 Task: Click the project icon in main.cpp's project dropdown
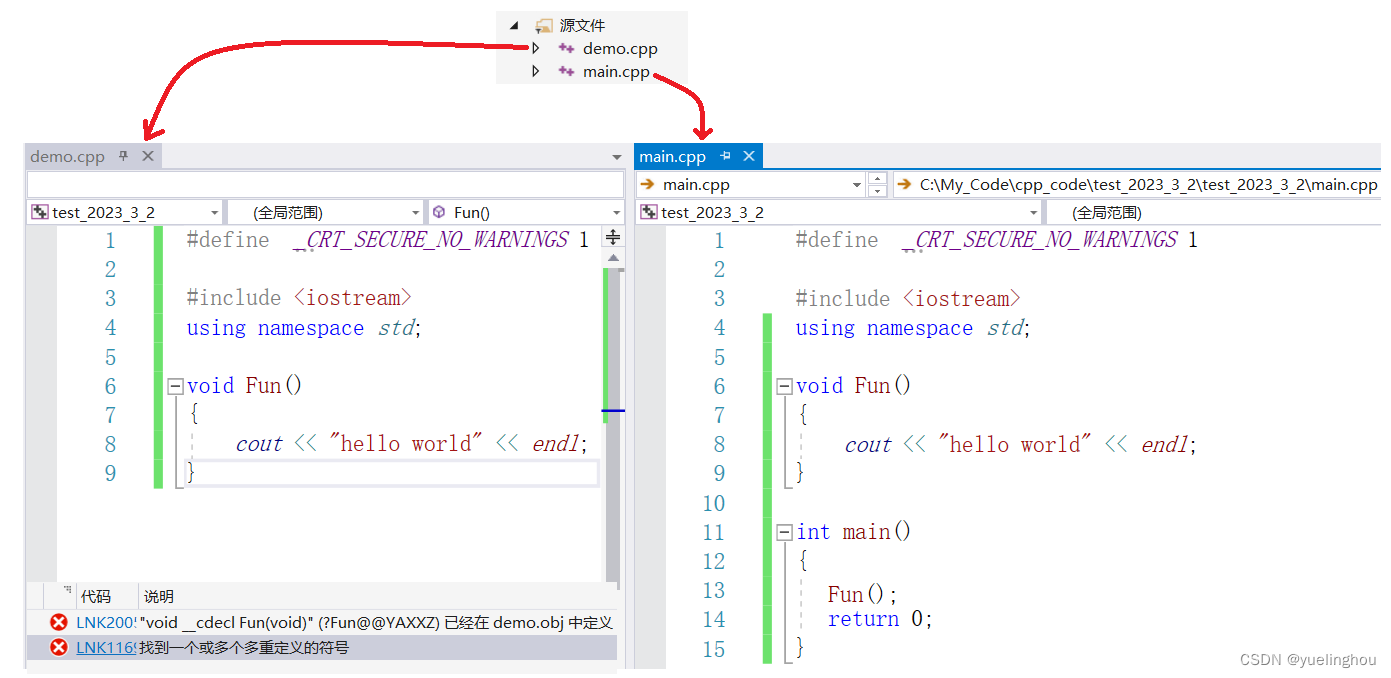pyautogui.click(x=649, y=212)
